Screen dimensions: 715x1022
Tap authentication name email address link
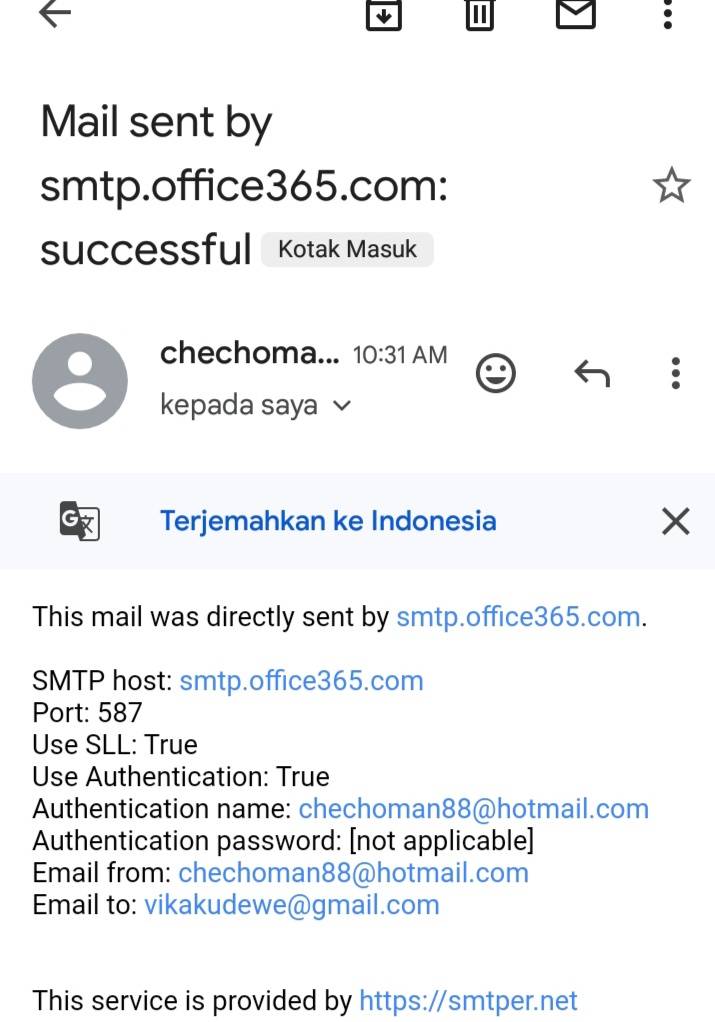point(473,809)
